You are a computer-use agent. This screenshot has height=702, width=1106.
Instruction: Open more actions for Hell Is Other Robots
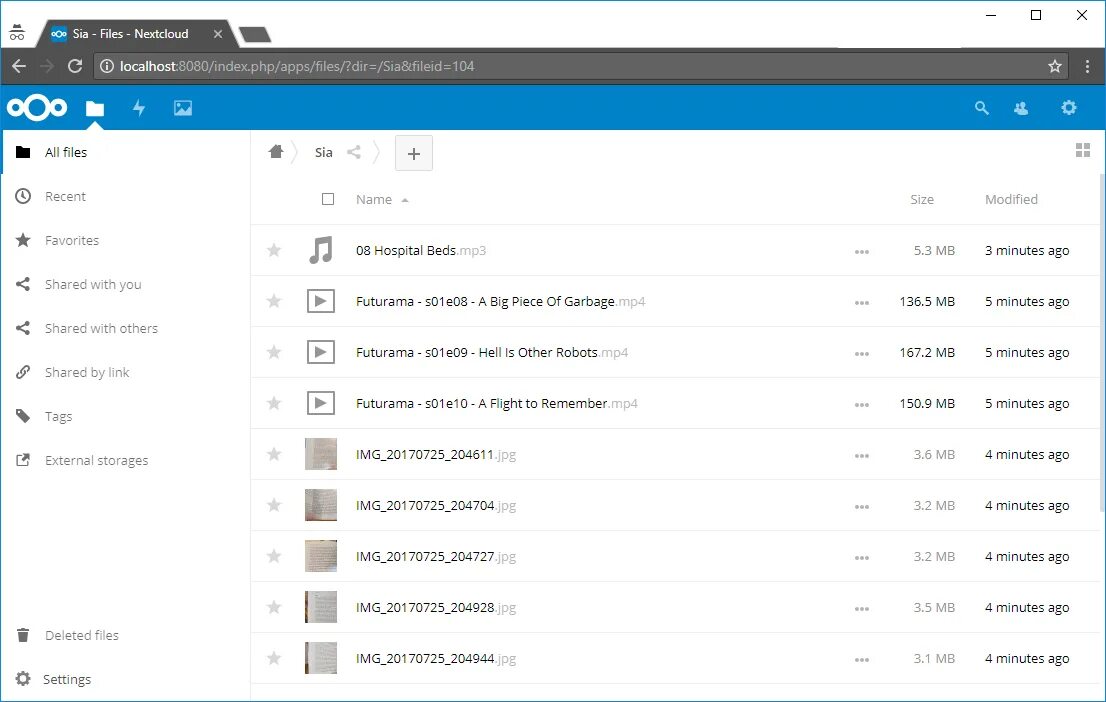point(861,353)
